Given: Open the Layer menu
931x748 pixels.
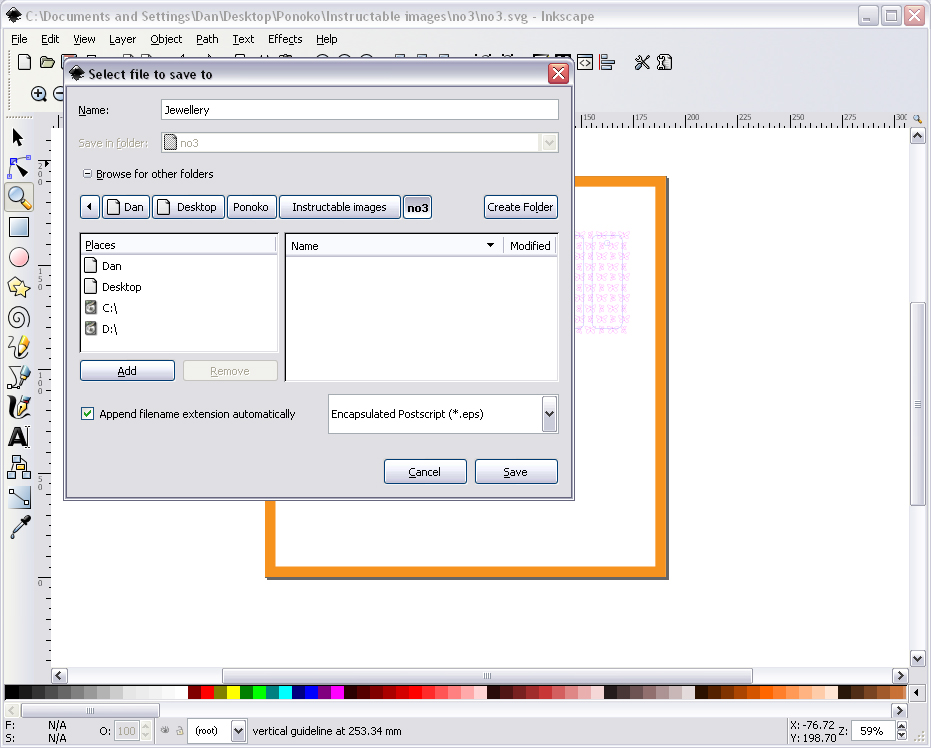Looking at the screenshot, I should click(122, 39).
